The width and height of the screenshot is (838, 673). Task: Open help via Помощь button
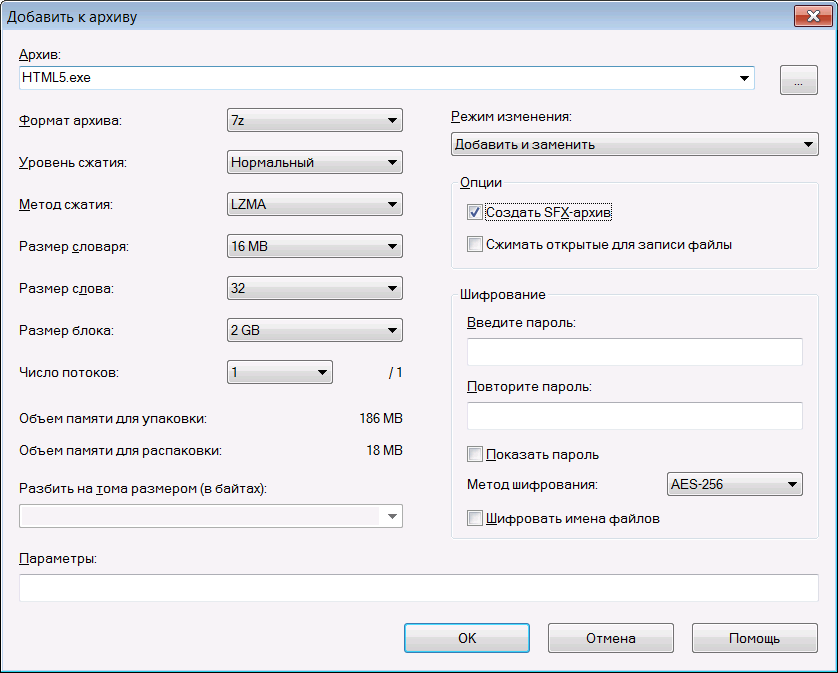pos(755,638)
